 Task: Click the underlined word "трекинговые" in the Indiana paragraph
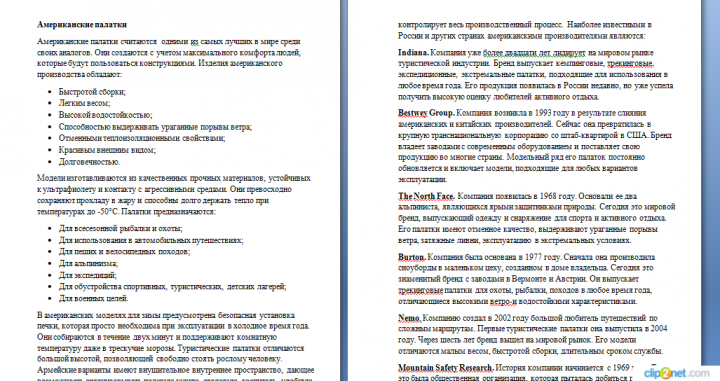pos(630,64)
